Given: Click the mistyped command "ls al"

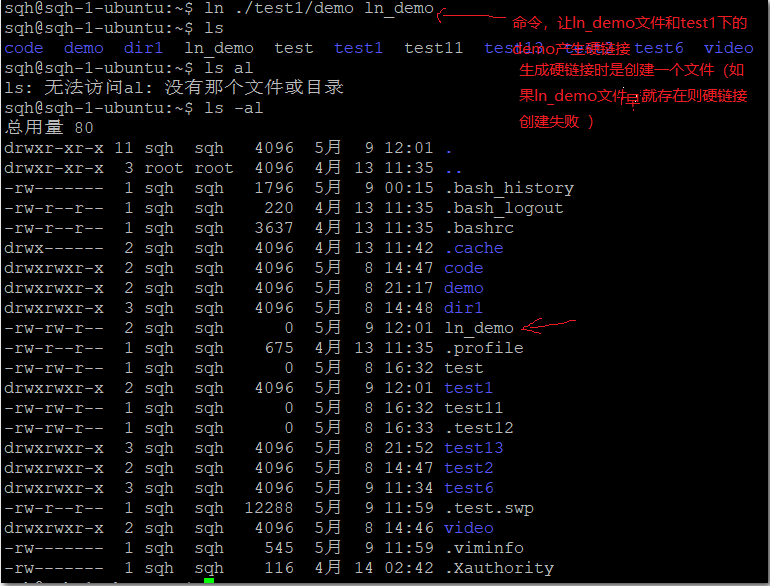Looking at the screenshot, I should click(x=229, y=68).
